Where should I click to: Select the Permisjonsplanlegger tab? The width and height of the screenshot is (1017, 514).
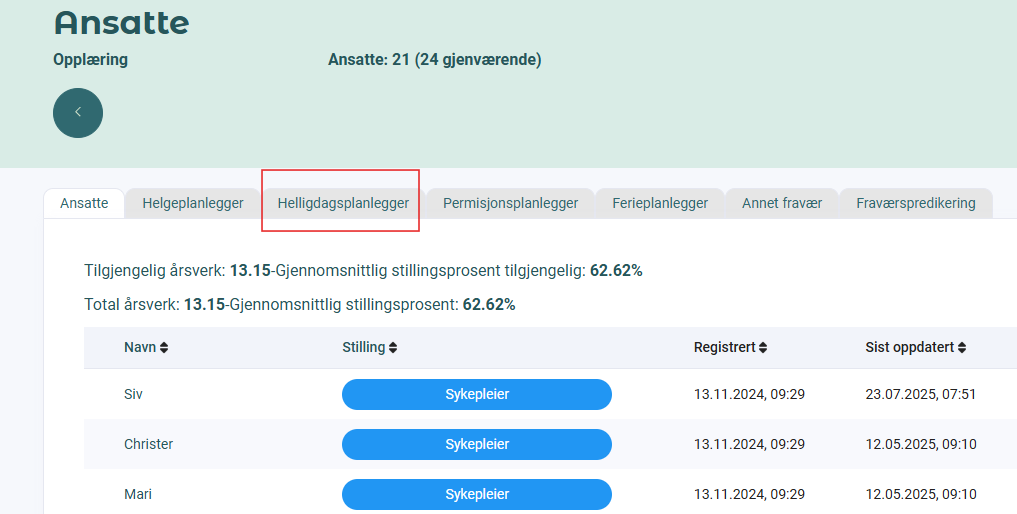click(x=510, y=203)
